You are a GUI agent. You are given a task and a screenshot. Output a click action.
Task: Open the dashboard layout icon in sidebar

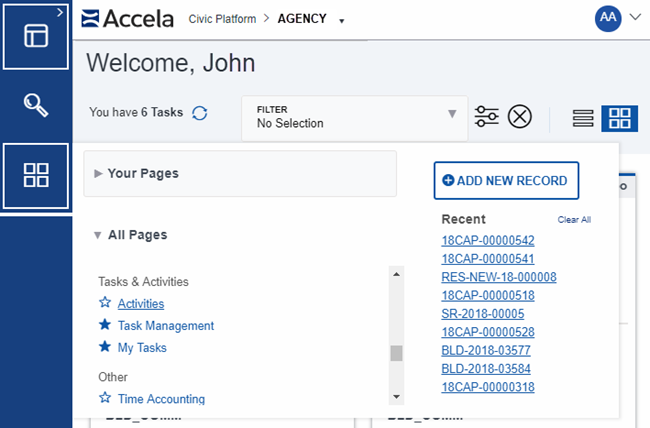[x=36, y=35]
